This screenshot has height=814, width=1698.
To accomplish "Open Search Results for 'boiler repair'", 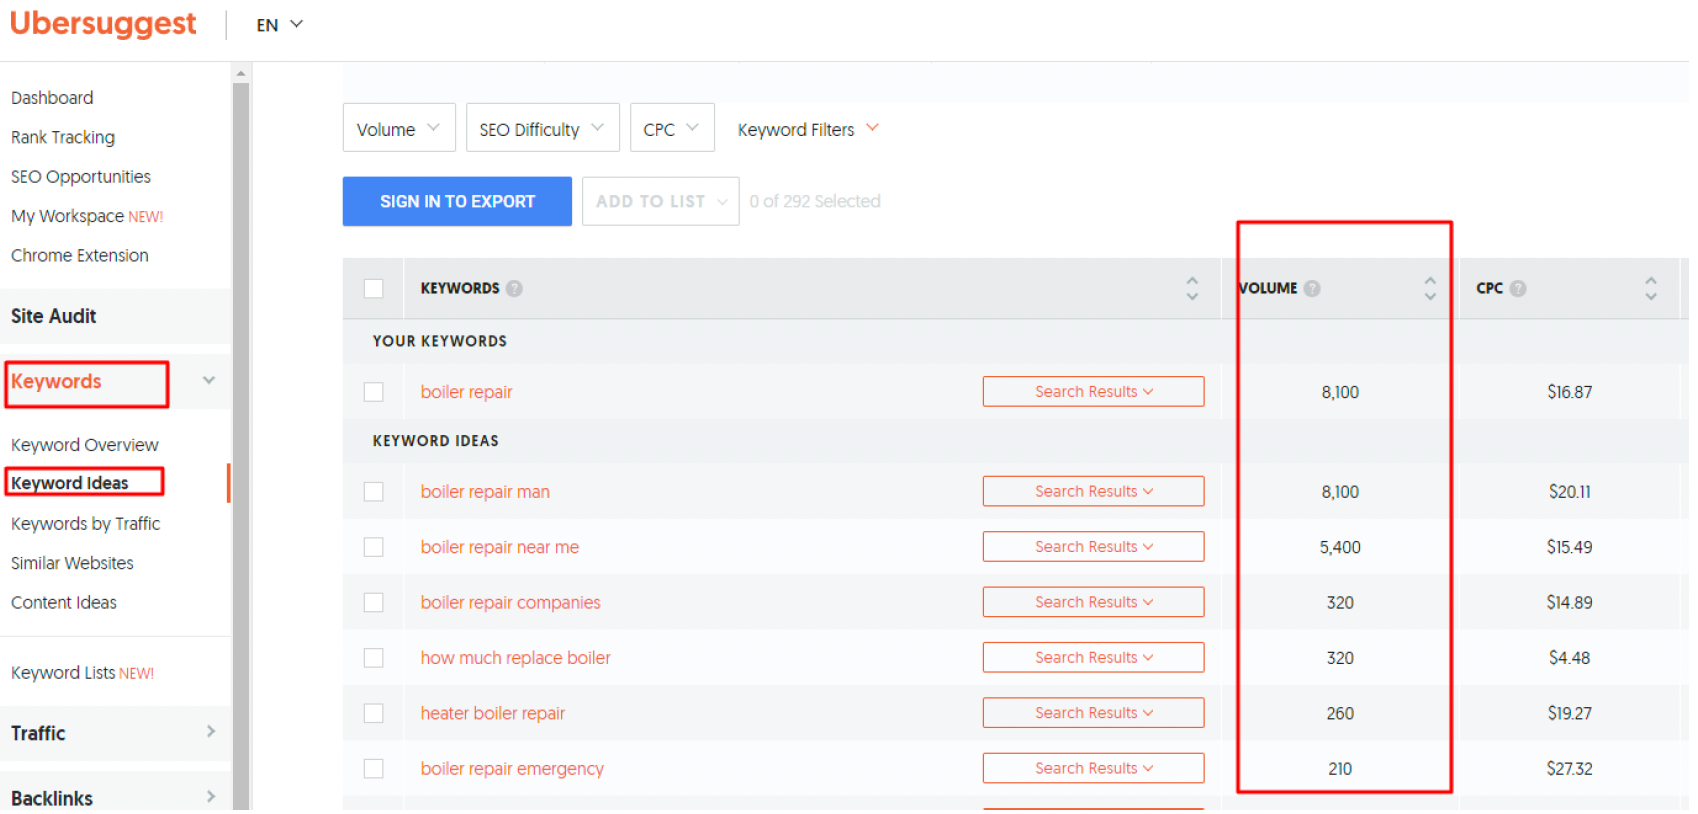I will (1094, 392).
